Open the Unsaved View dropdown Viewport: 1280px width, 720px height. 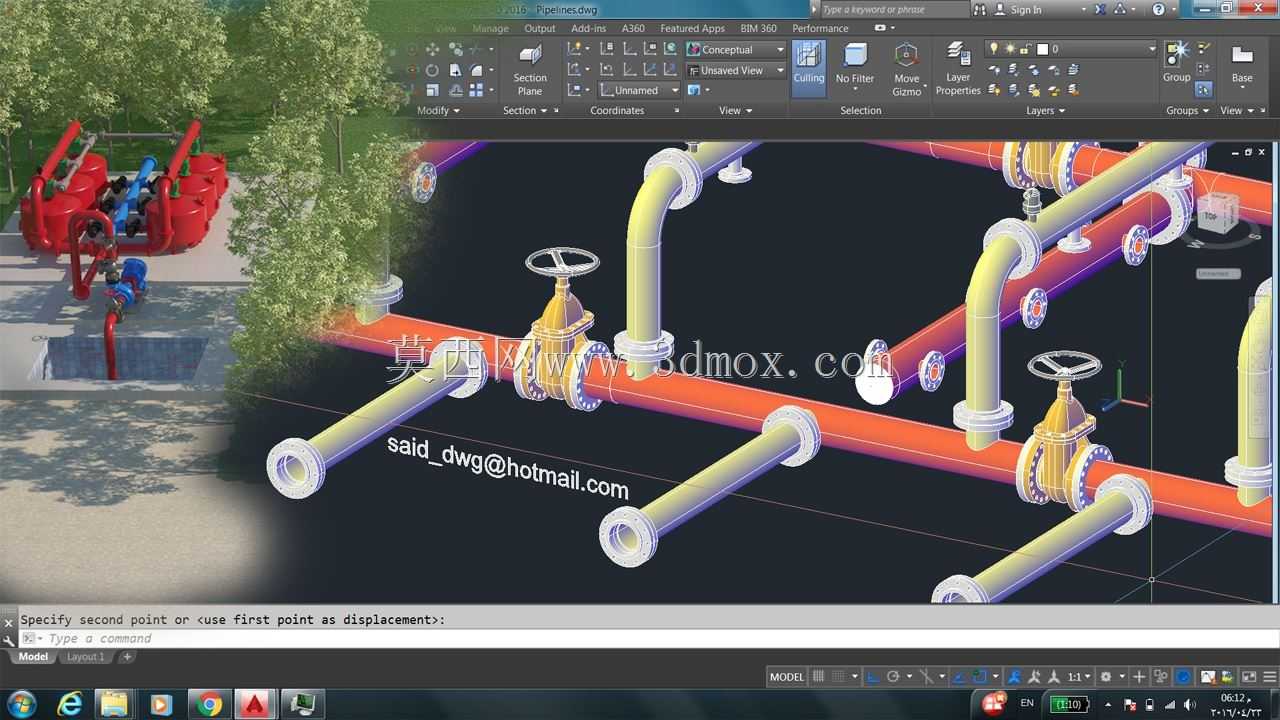coord(736,70)
